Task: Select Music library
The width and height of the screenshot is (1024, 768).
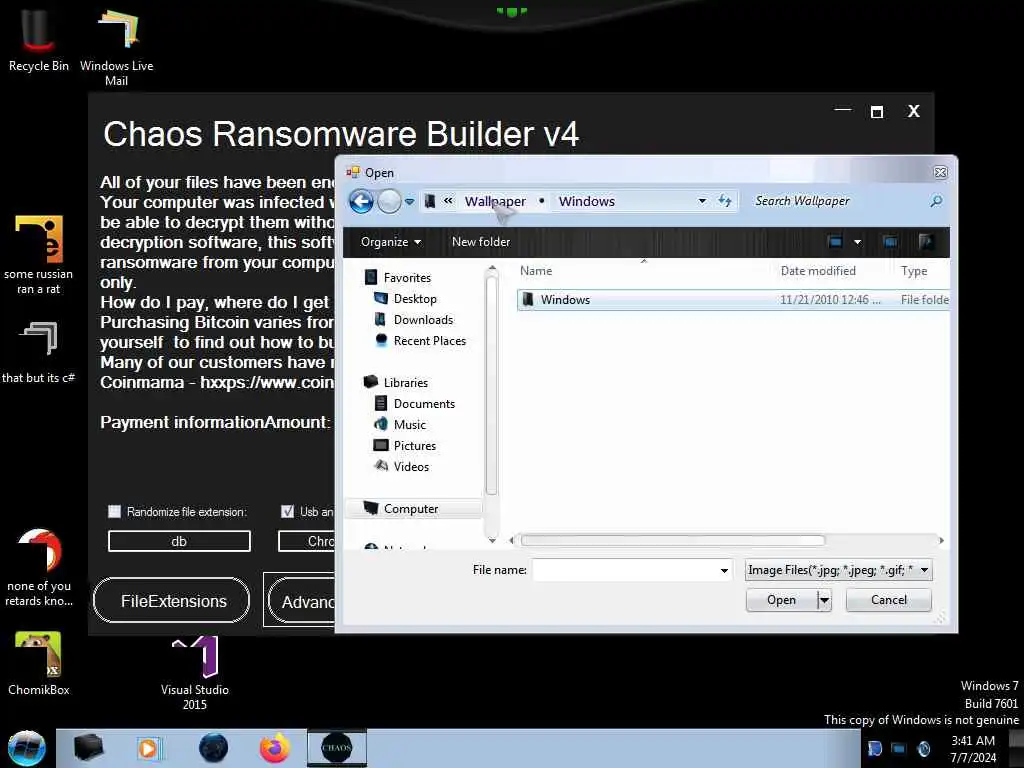Action: (x=400, y=424)
